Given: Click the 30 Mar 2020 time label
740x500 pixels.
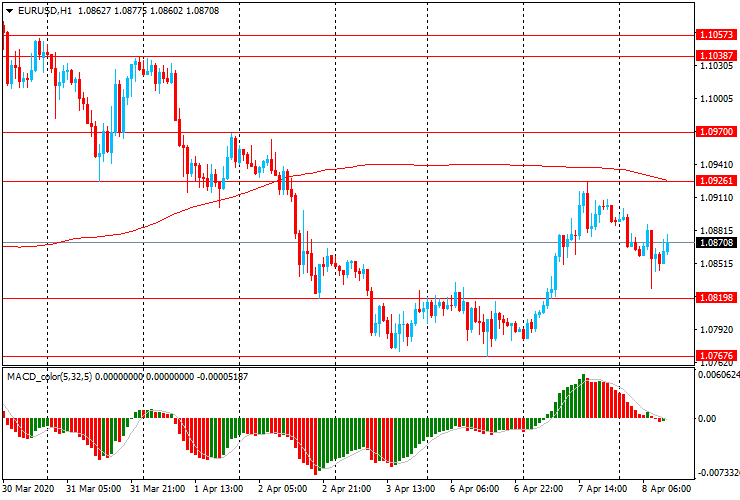Looking at the screenshot, I should [x=28, y=489].
